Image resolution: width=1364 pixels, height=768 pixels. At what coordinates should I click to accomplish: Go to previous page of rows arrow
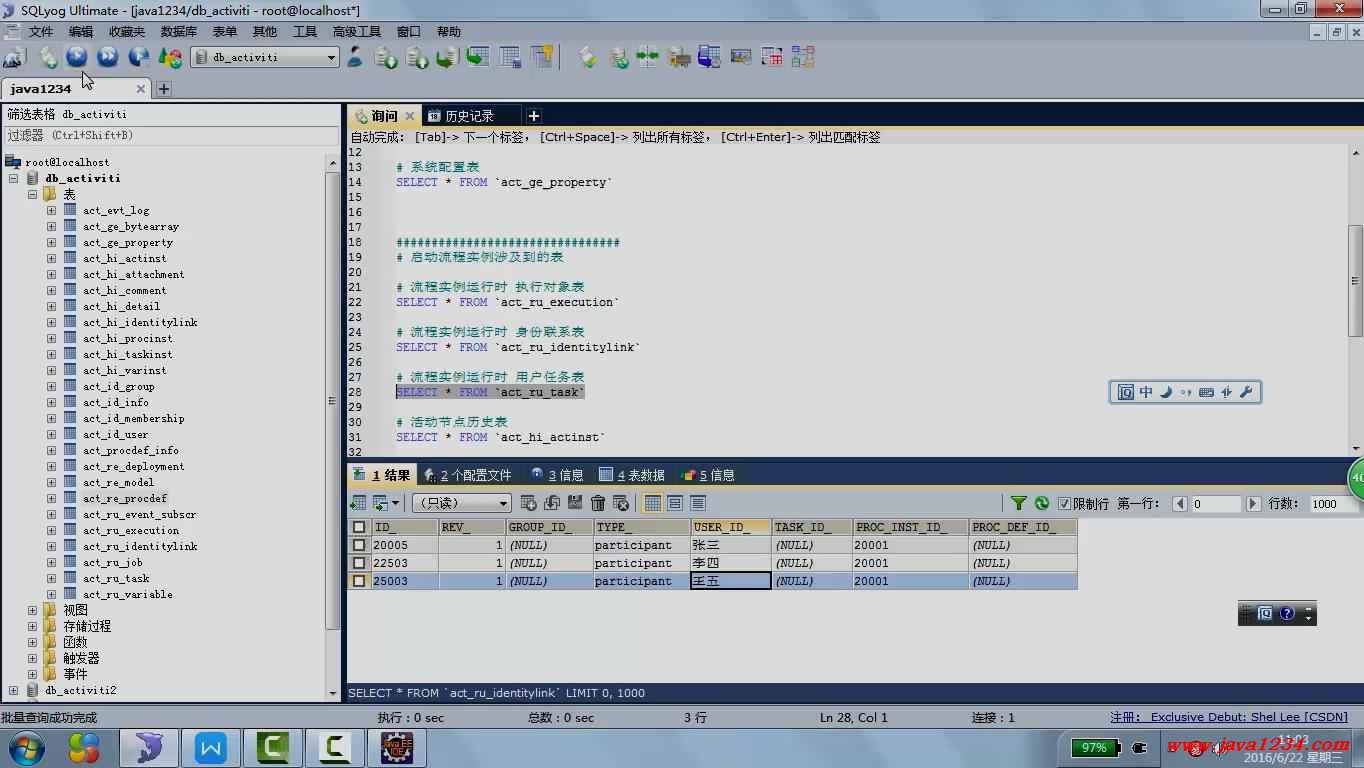pyautogui.click(x=1180, y=504)
